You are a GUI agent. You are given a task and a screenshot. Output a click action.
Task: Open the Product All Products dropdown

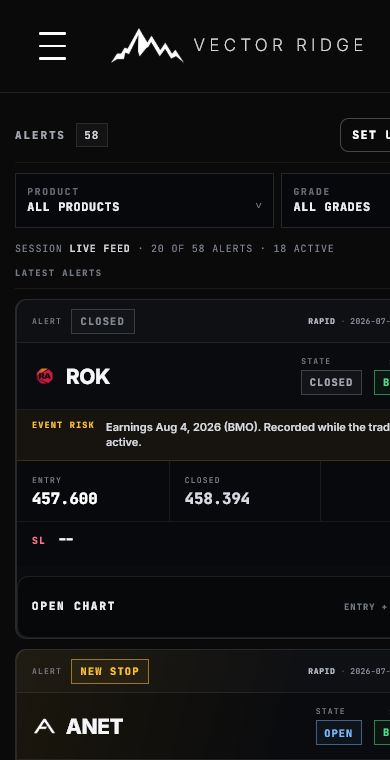(x=144, y=200)
